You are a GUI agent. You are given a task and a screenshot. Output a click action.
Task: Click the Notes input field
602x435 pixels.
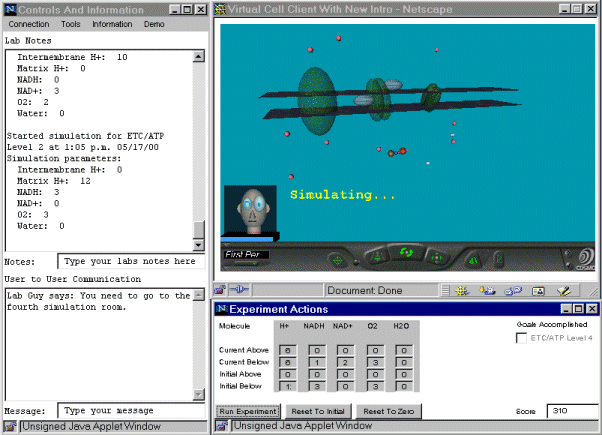130,261
